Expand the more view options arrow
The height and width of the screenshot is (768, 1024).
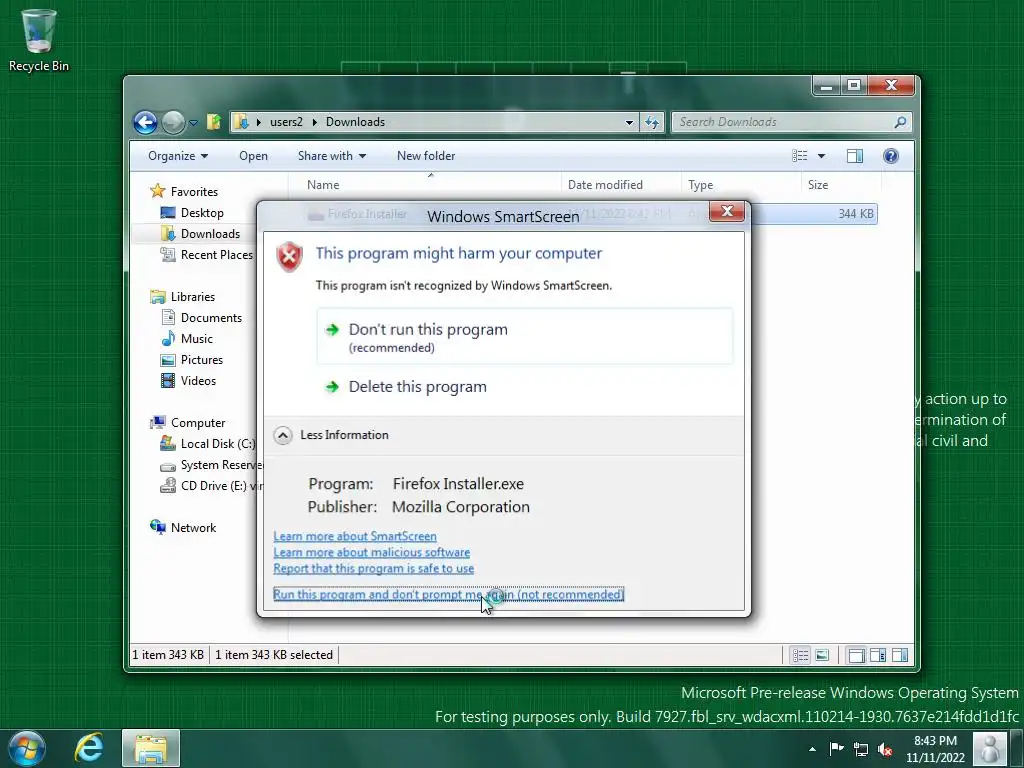pos(822,156)
